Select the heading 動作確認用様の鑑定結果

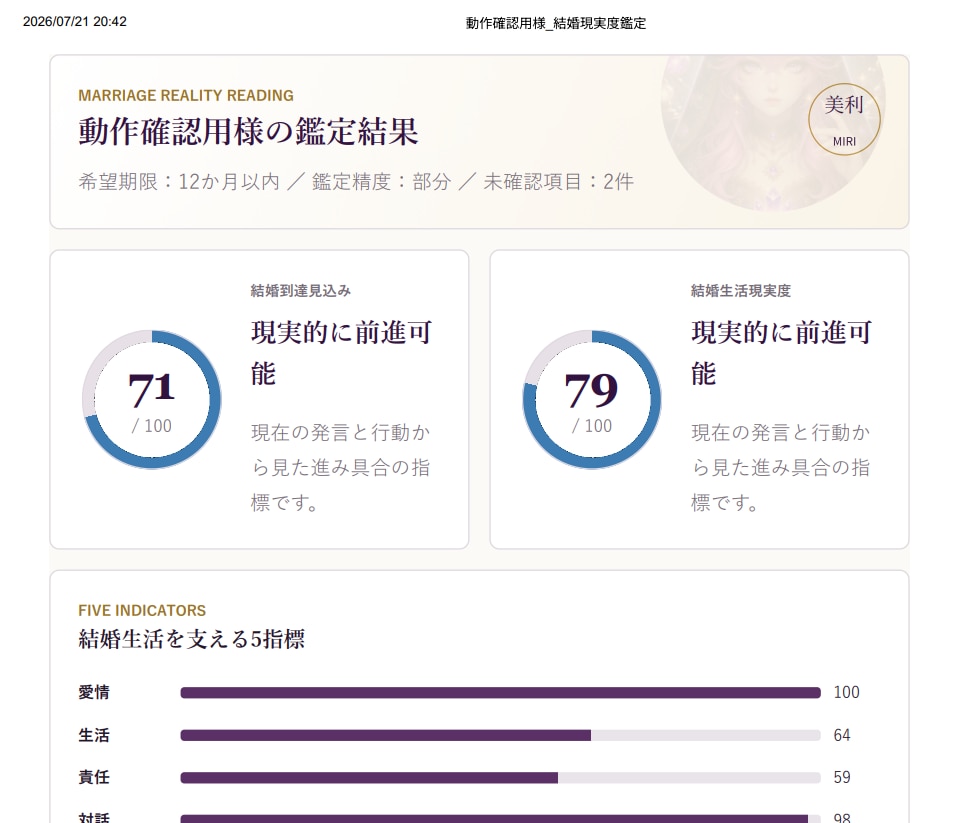click(x=248, y=131)
